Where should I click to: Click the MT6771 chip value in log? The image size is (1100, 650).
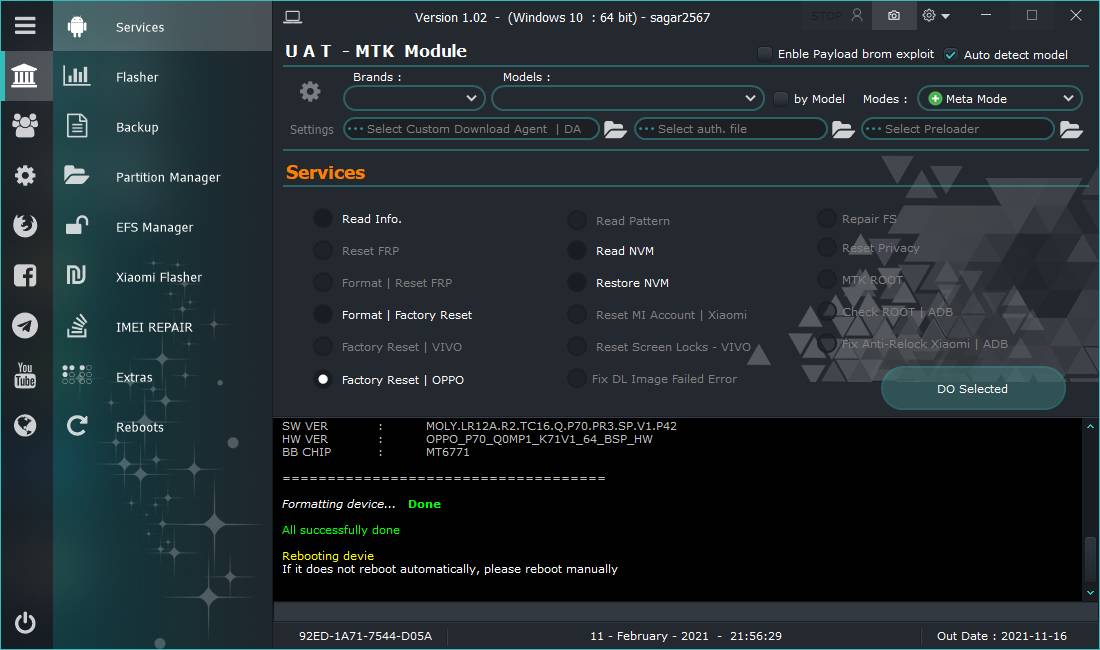pyautogui.click(x=448, y=452)
